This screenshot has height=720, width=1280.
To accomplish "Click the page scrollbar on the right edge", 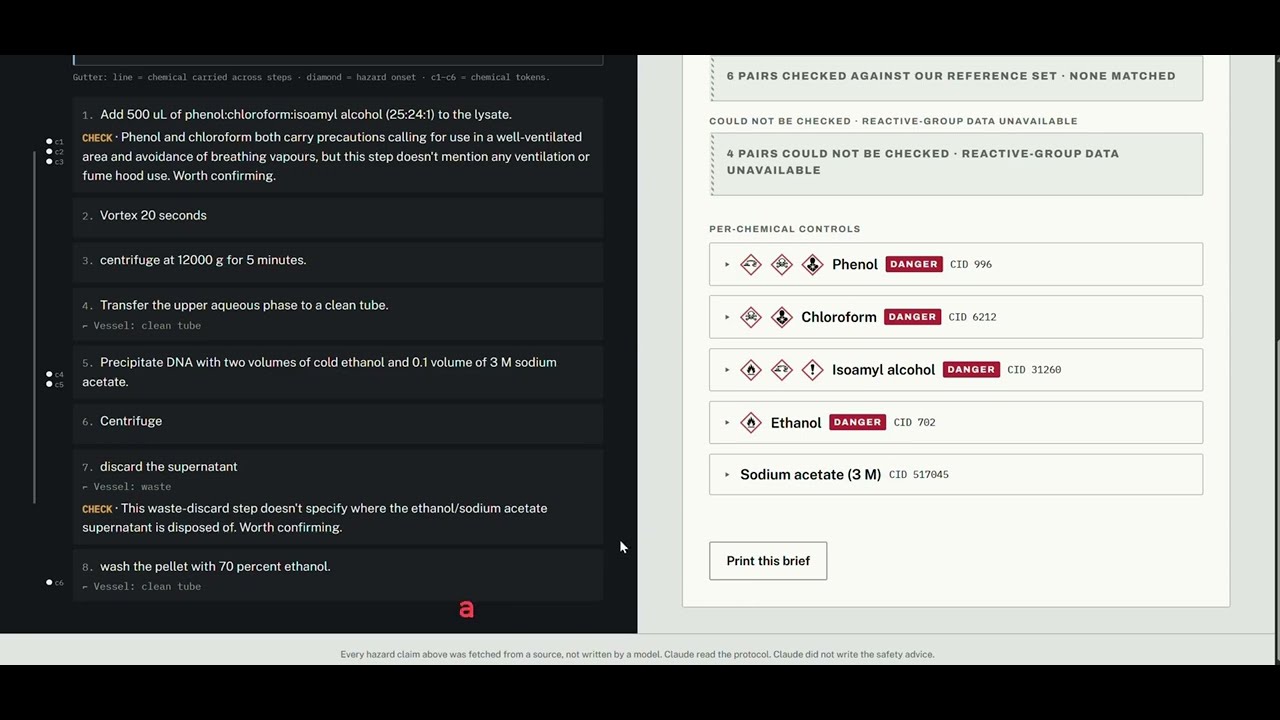I will 1275,500.
